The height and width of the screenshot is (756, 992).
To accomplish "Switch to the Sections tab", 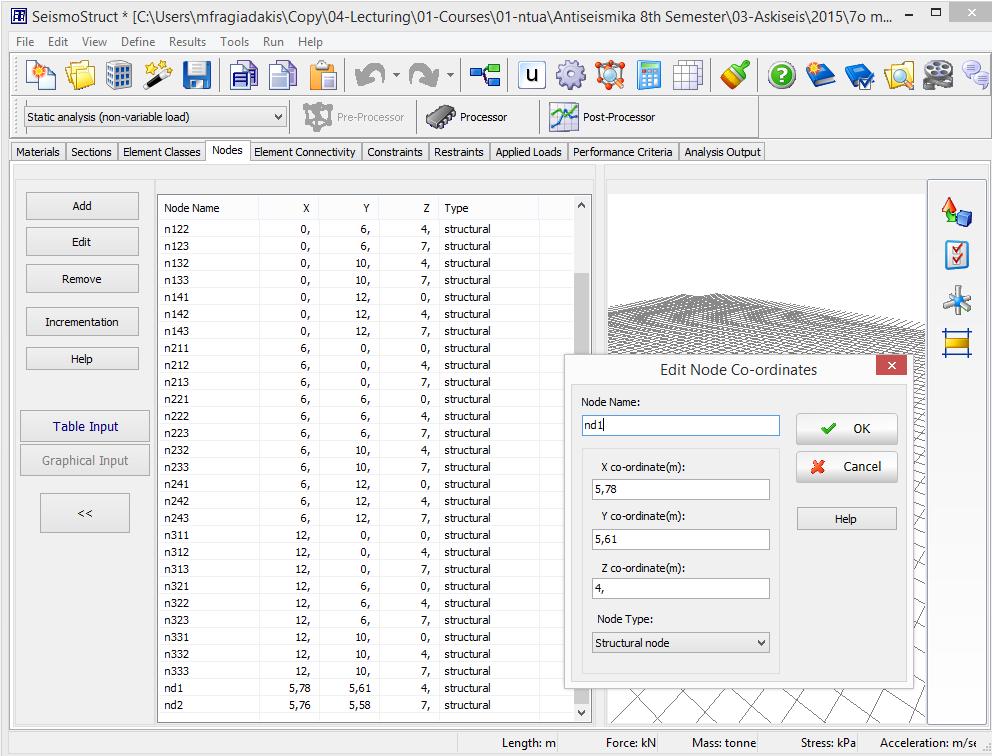I will click(x=91, y=152).
